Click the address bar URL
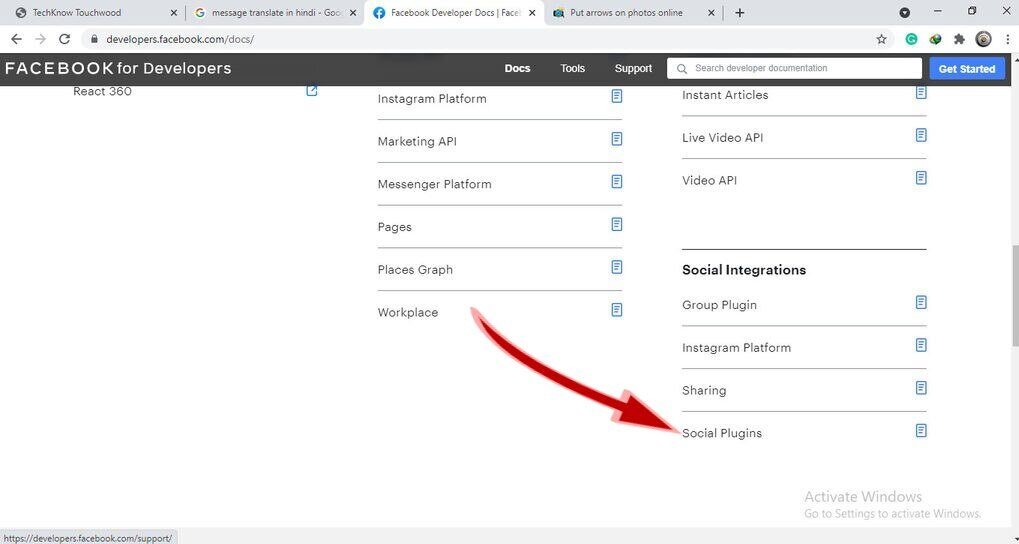 [x=180, y=39]
